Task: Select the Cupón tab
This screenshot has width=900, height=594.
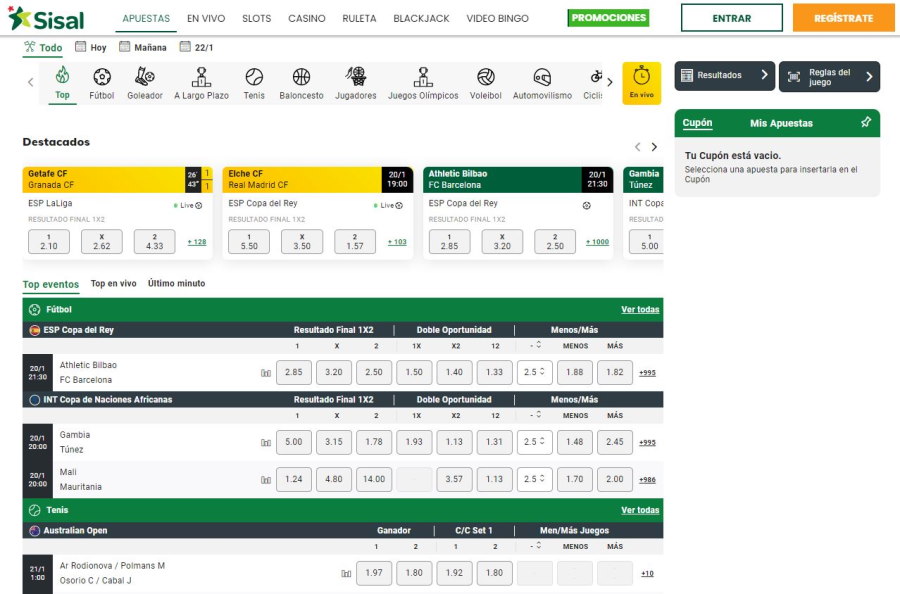Action: coord(697,123)
